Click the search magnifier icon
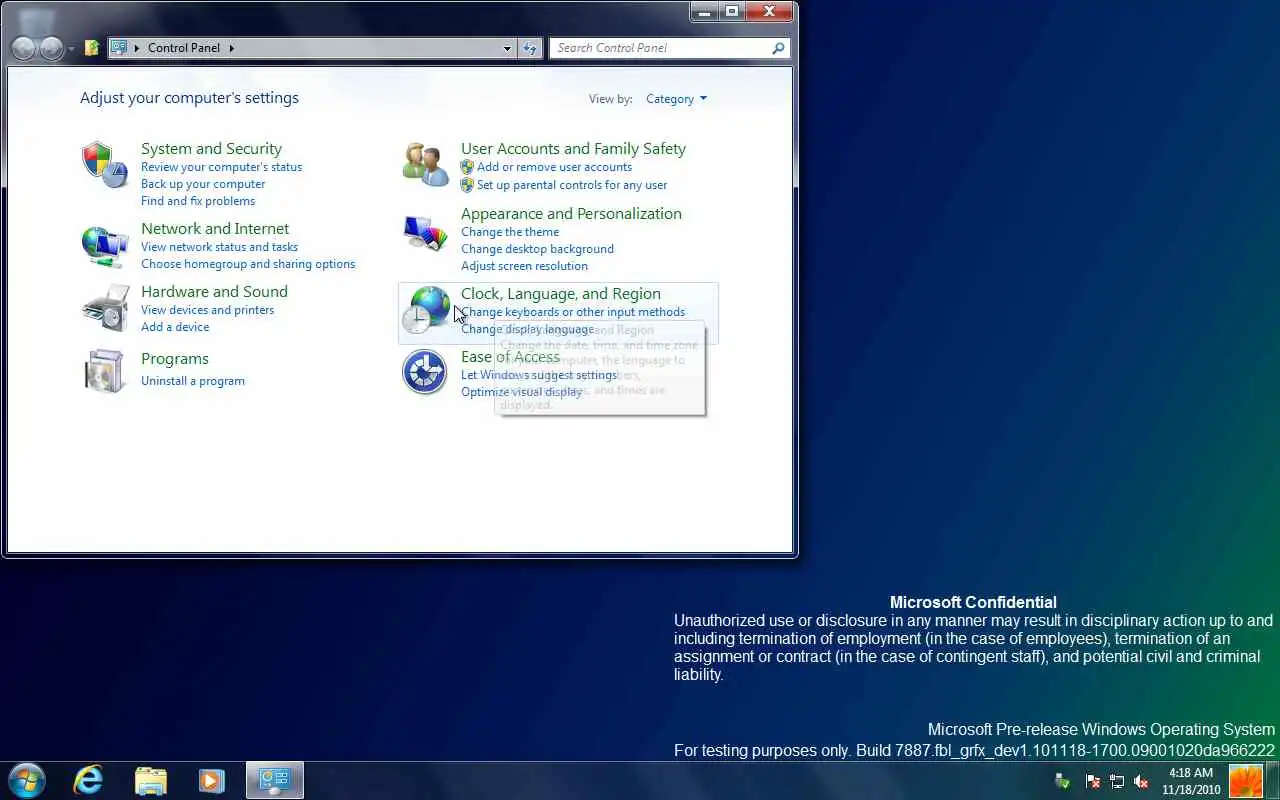This screenshot has height=800, width=1280. (x=778, y=48)
